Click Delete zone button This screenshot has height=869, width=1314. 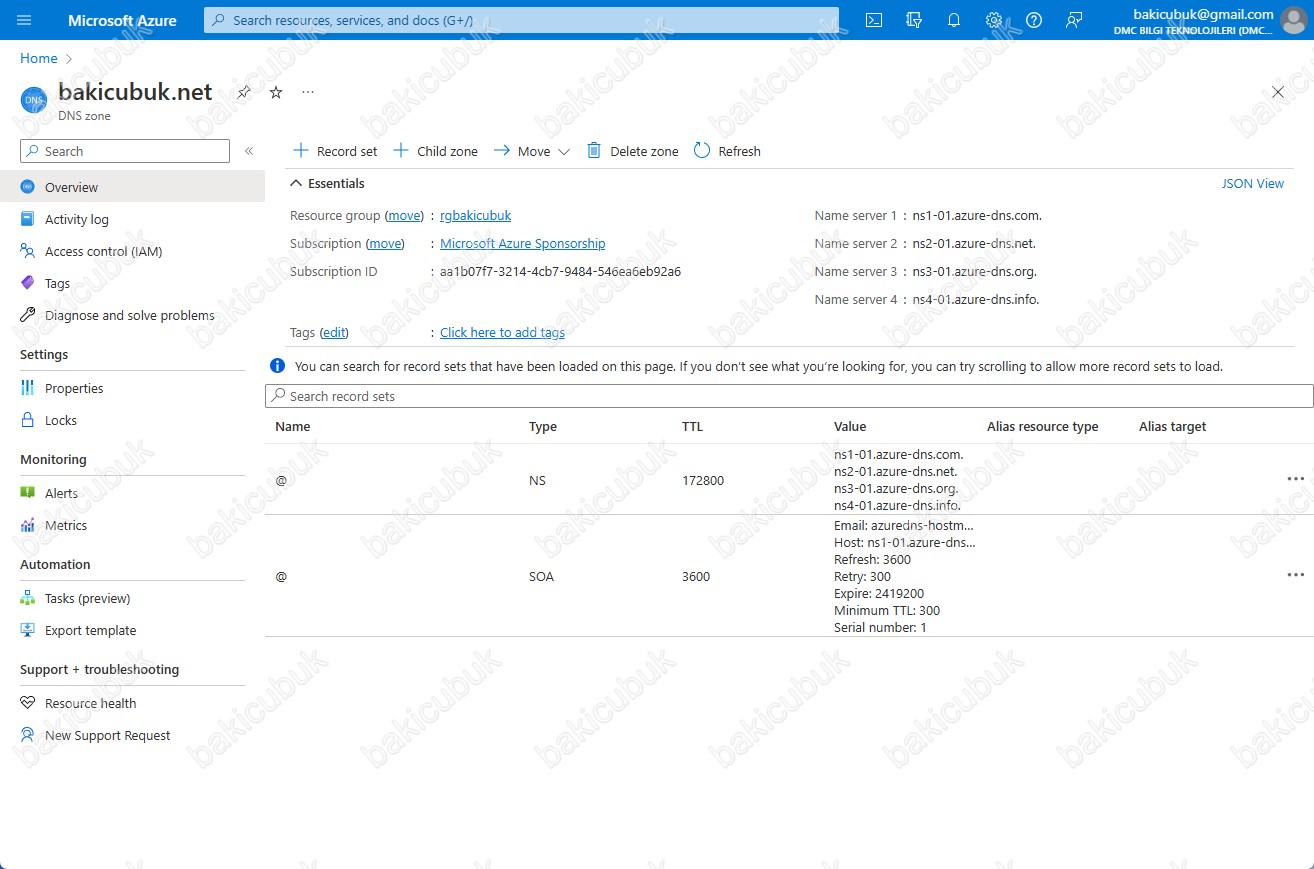tap(632, 151)
